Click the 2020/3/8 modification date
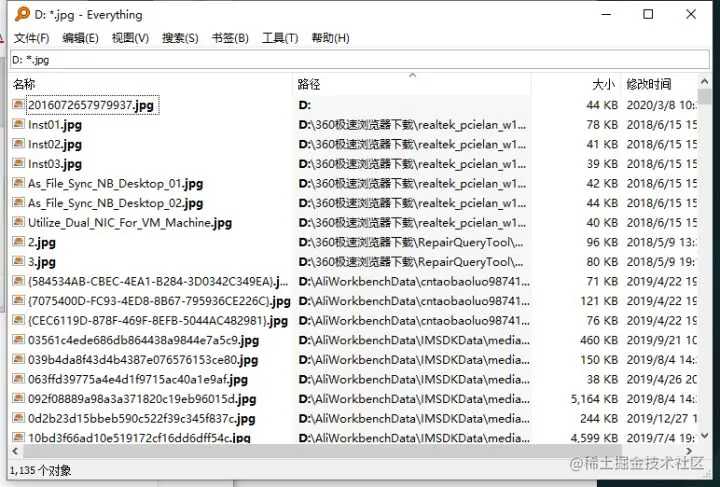The height and width of the screenshot is (487, 720). (x=661, y=105)
